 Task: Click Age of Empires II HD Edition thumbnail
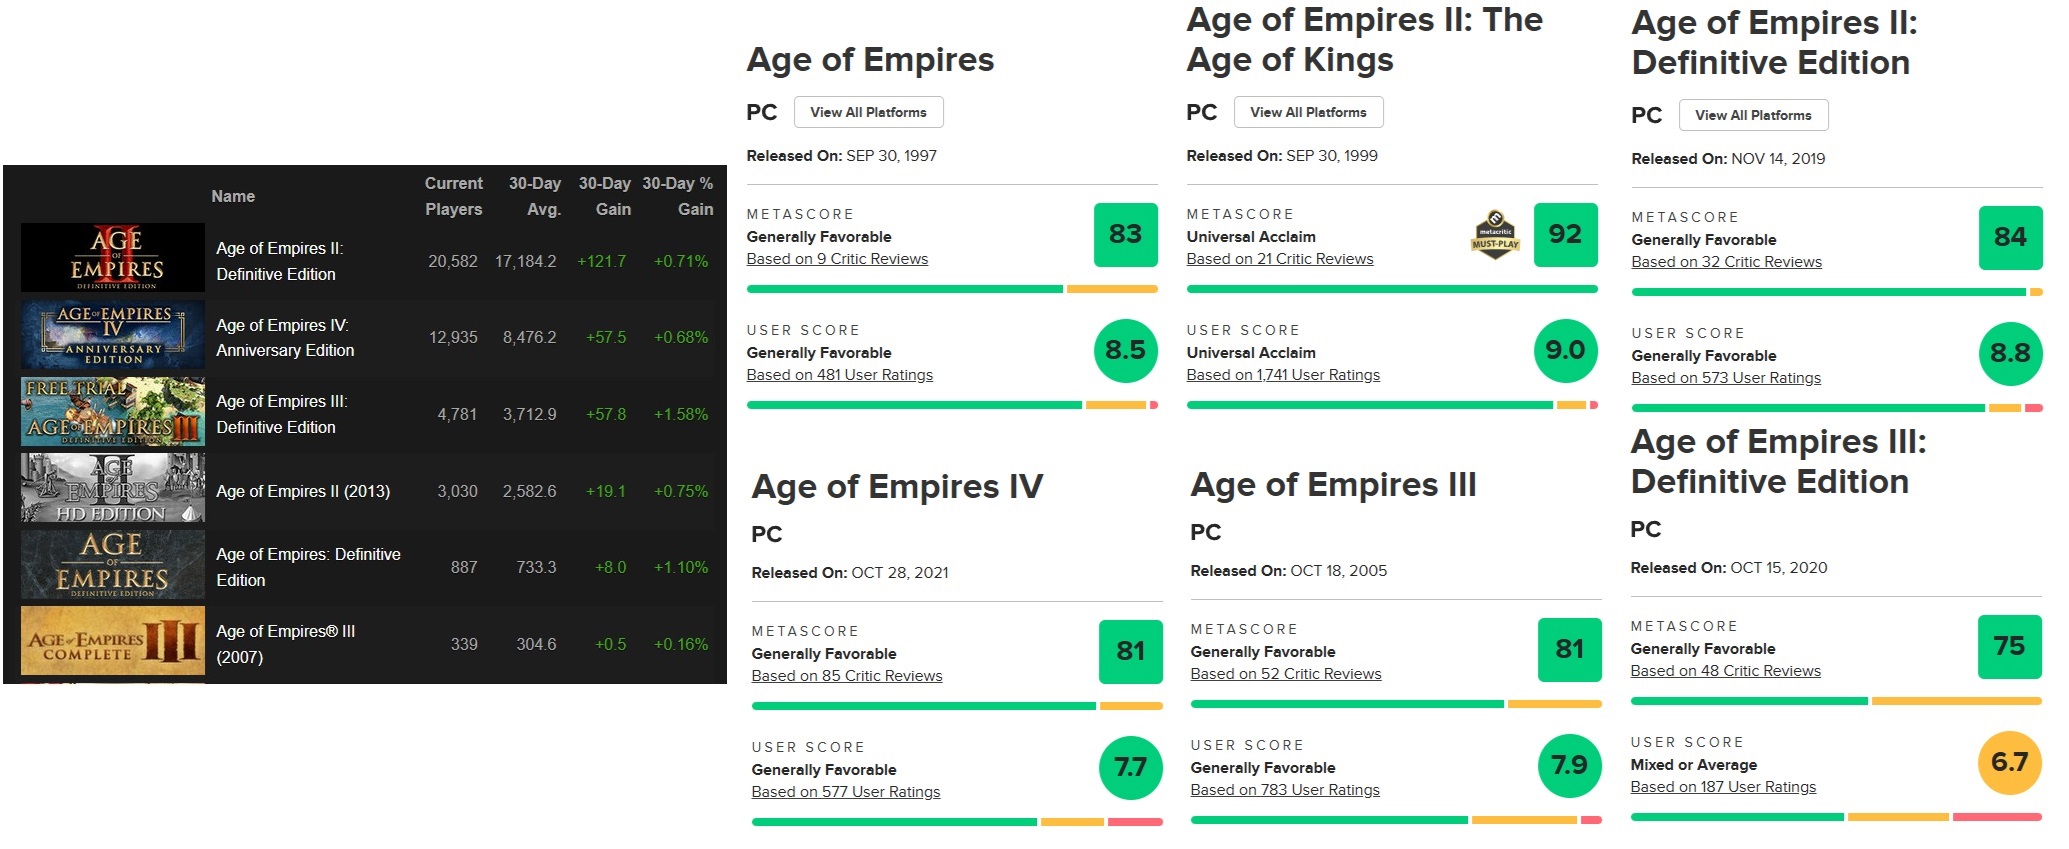[x=113, y=489]
